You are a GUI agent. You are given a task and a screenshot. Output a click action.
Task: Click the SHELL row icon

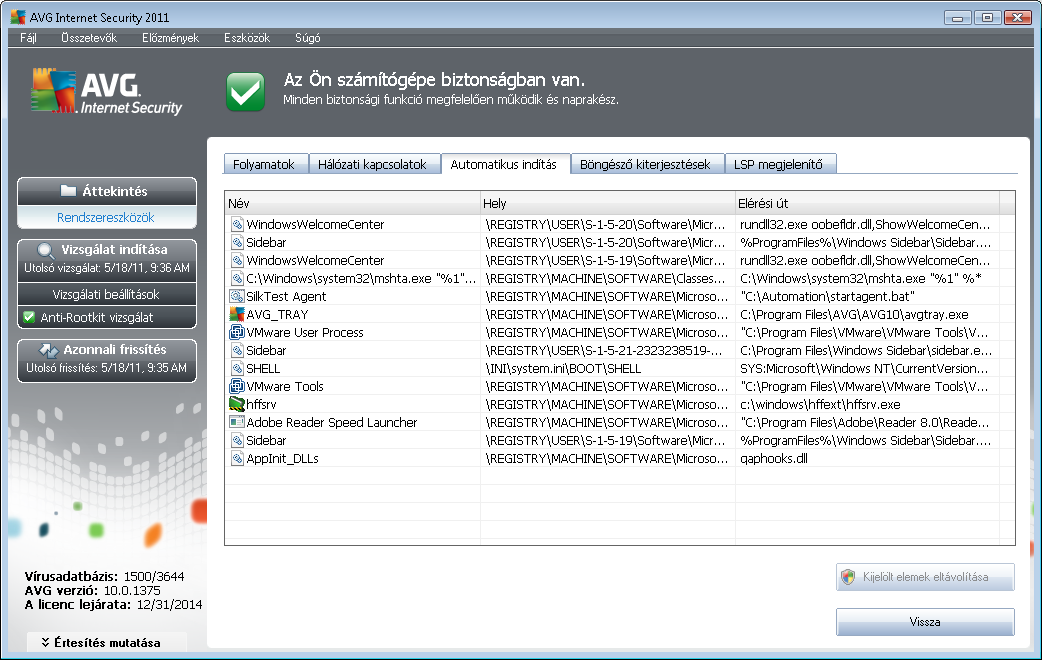[237, 368]
